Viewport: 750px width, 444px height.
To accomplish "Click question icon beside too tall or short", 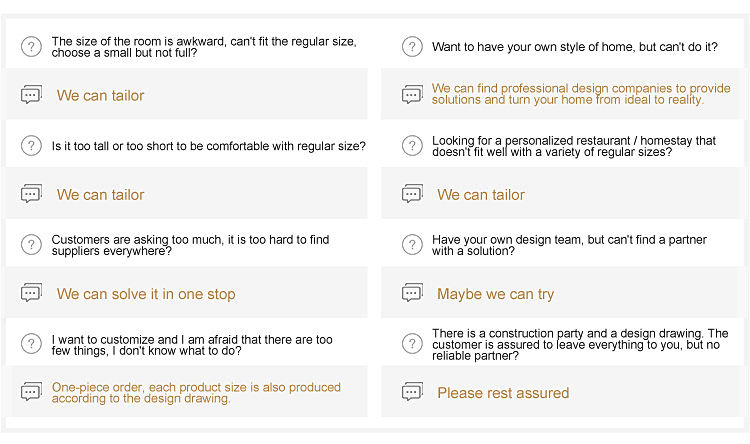I will point(31,146).
